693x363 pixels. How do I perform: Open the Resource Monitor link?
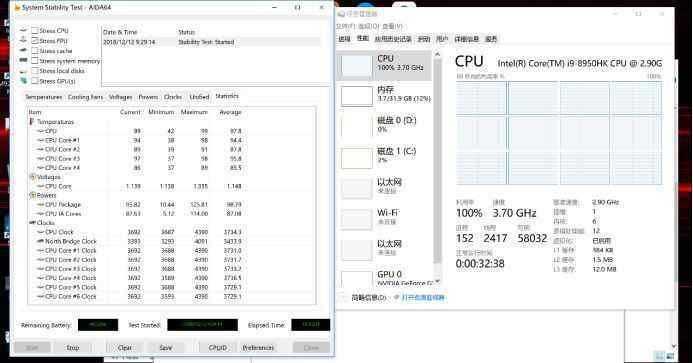click(x=423, y=298)
